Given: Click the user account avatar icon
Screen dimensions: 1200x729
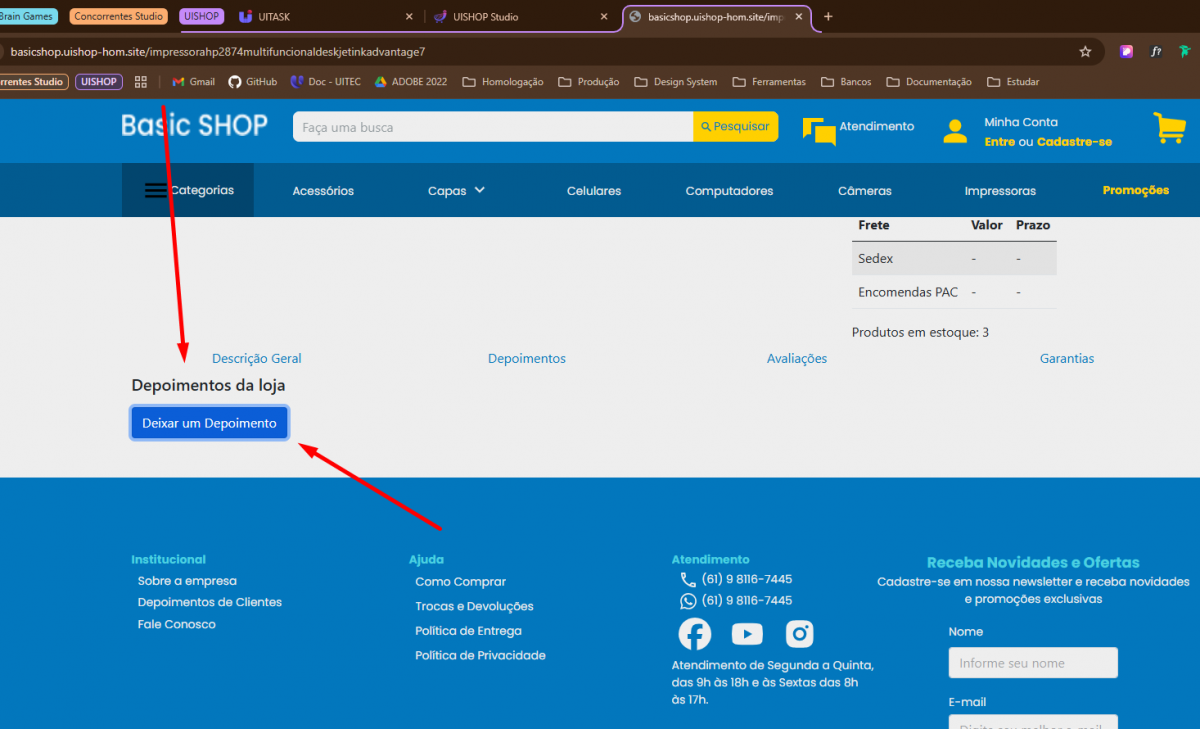Looking at the screenshot, I should (x=955, y=132).
